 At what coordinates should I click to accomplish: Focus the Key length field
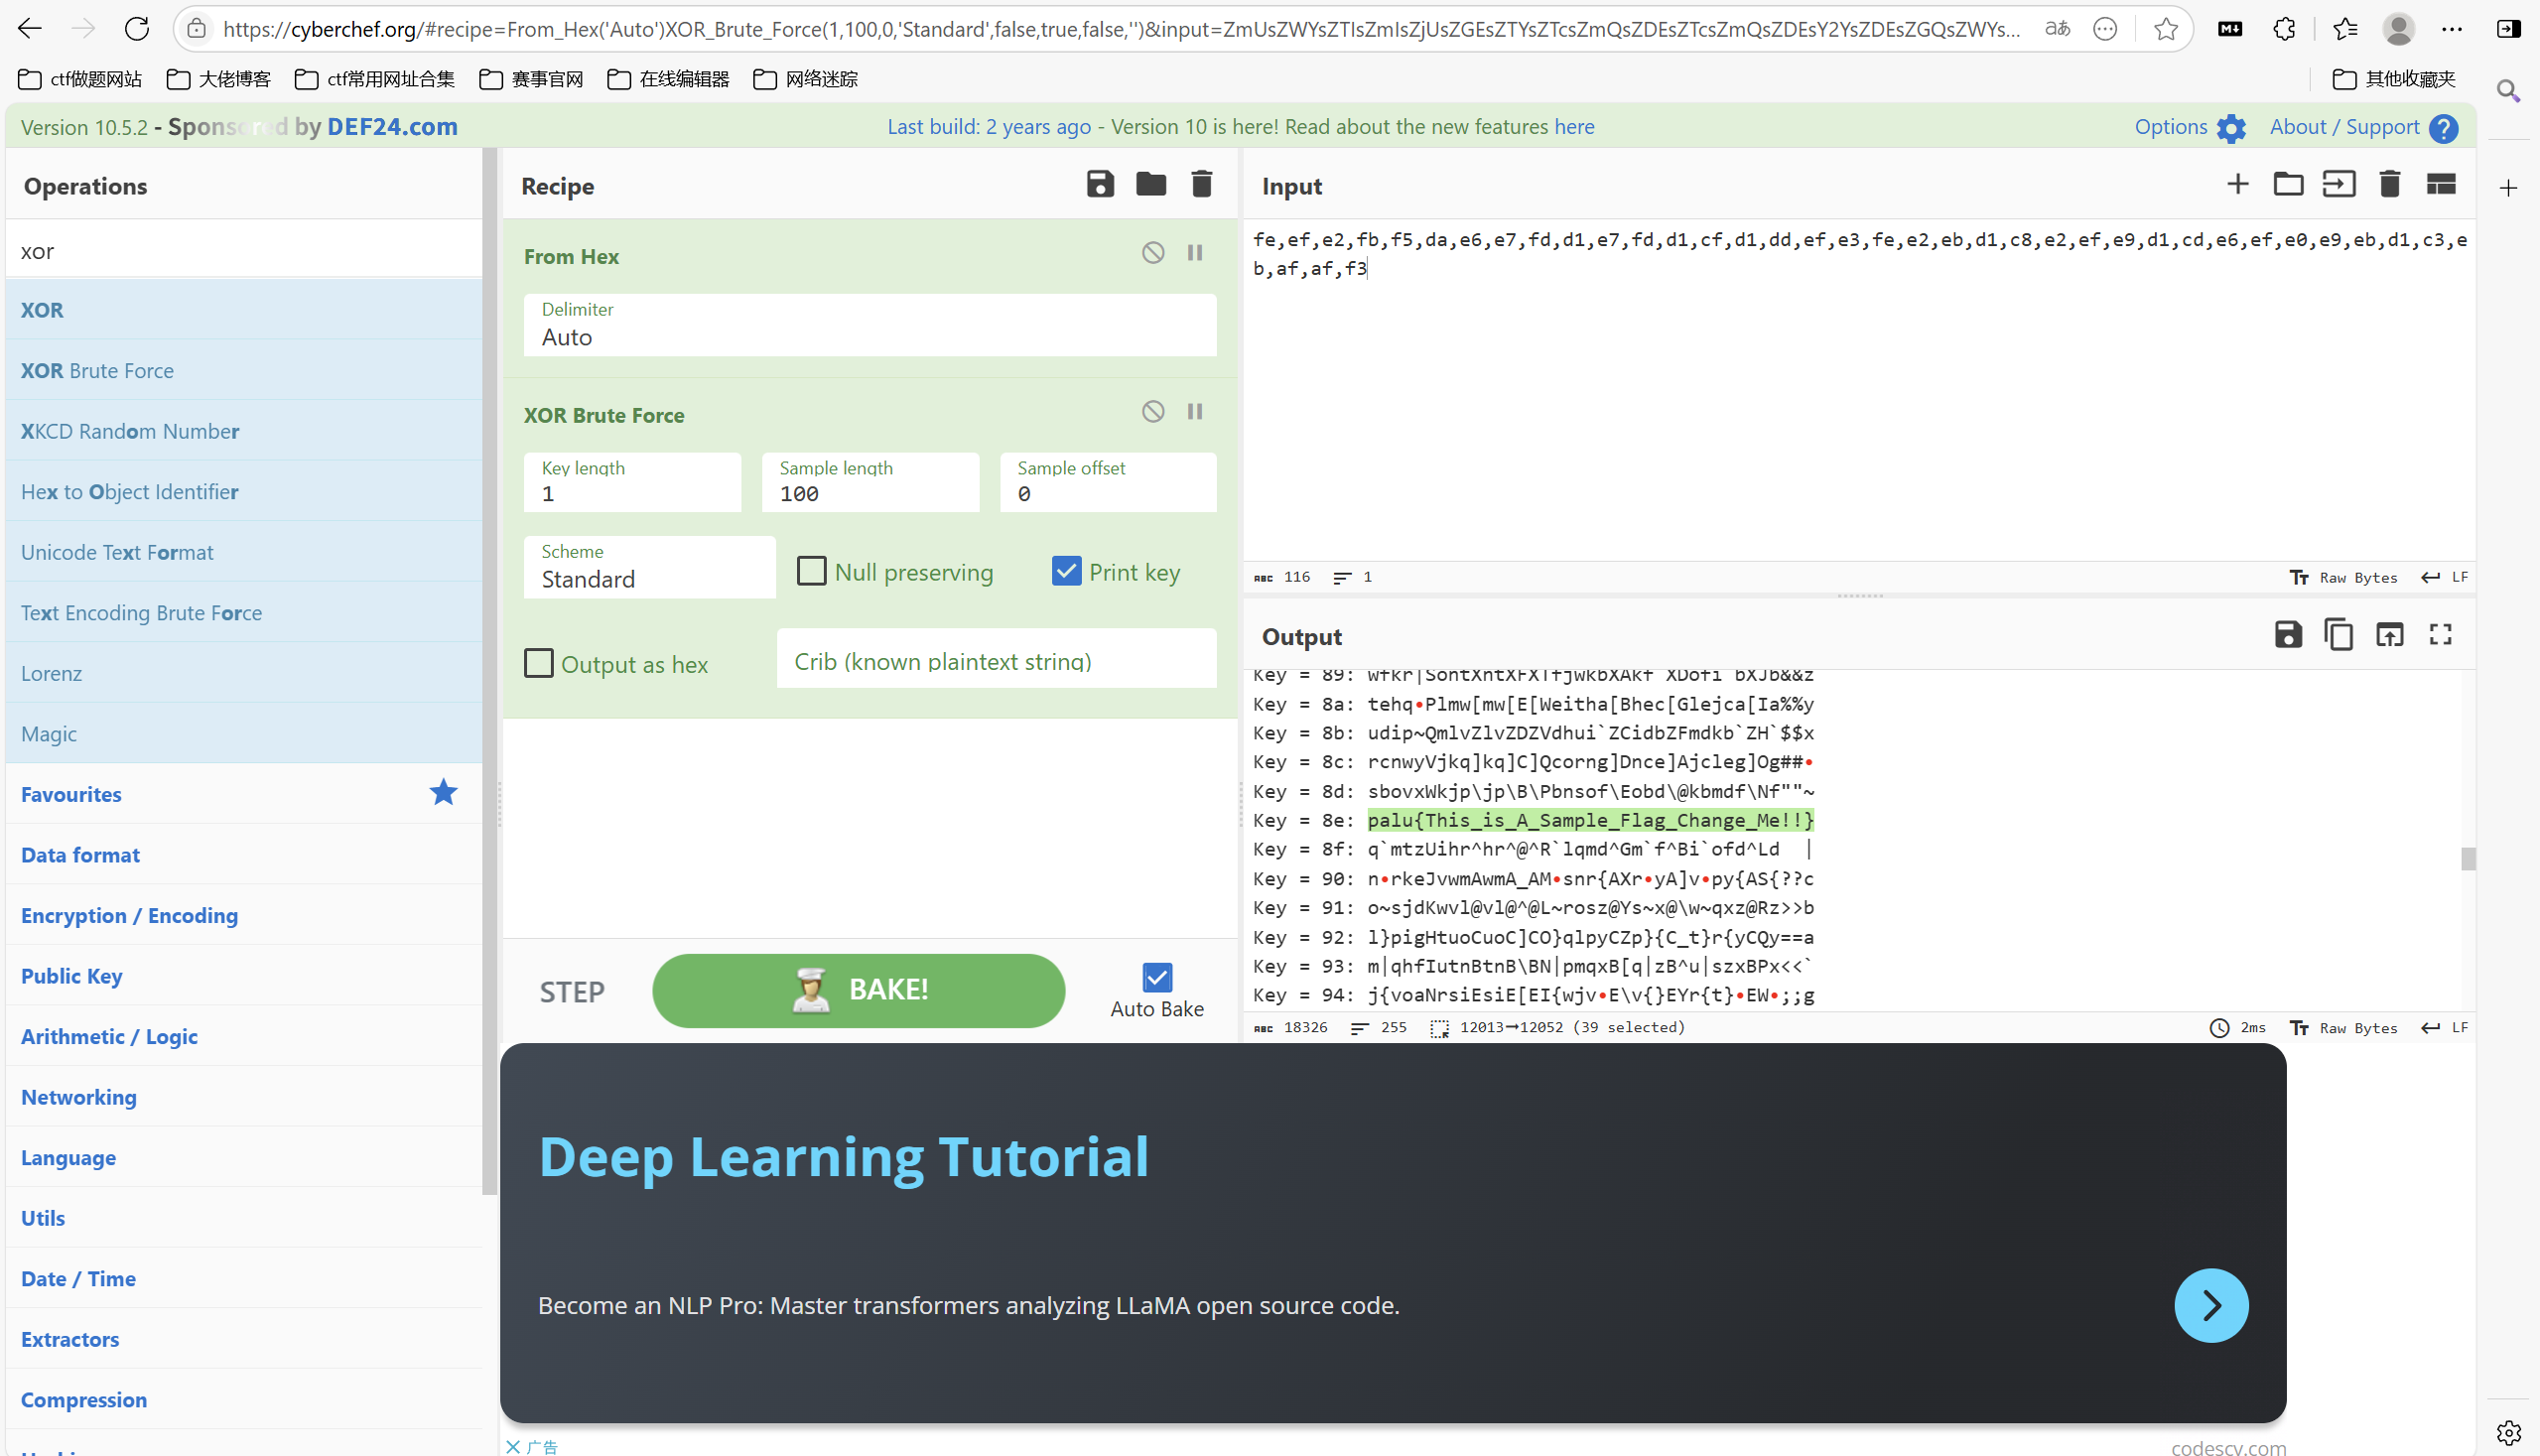632,482
